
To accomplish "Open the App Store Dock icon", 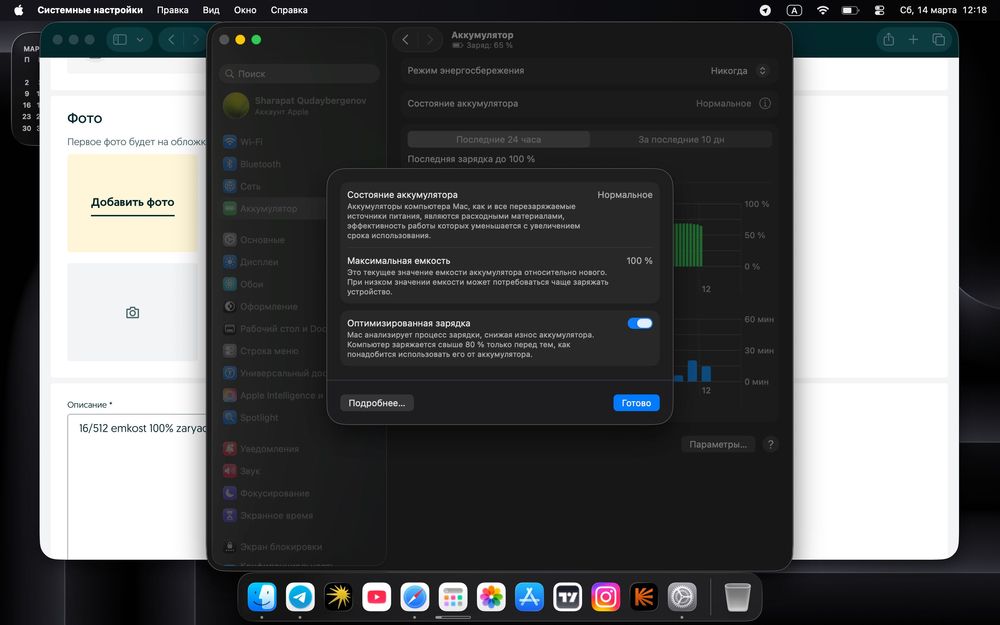I will [x=529, y=597].
